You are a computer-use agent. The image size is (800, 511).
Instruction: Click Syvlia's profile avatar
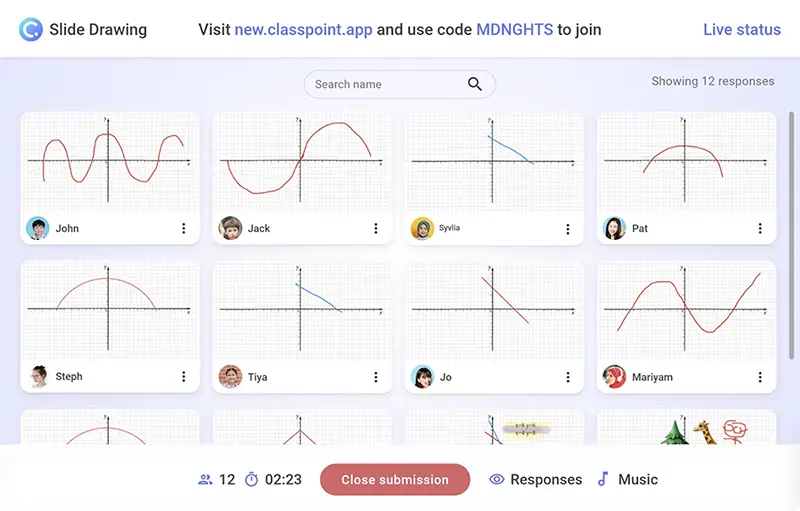422,228
